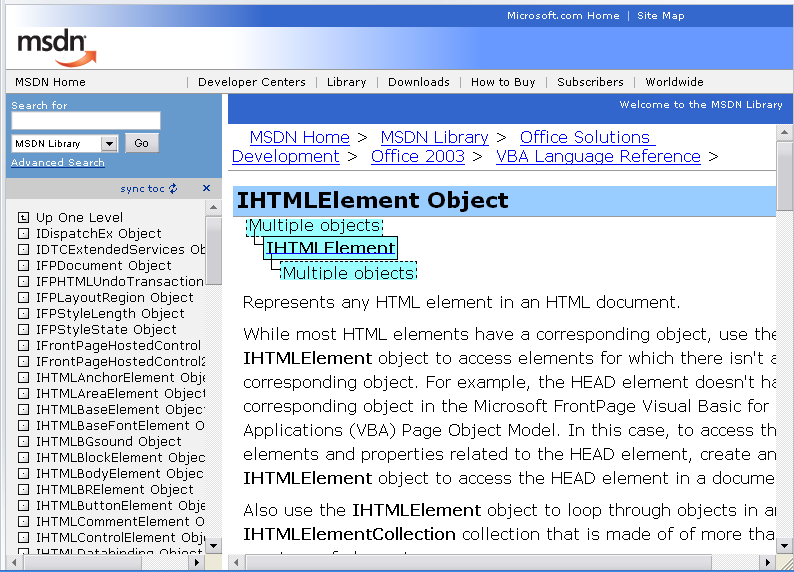Expand the top Multiple objects node
Viewport: 794px width, 572px height.
coord(314,226)
